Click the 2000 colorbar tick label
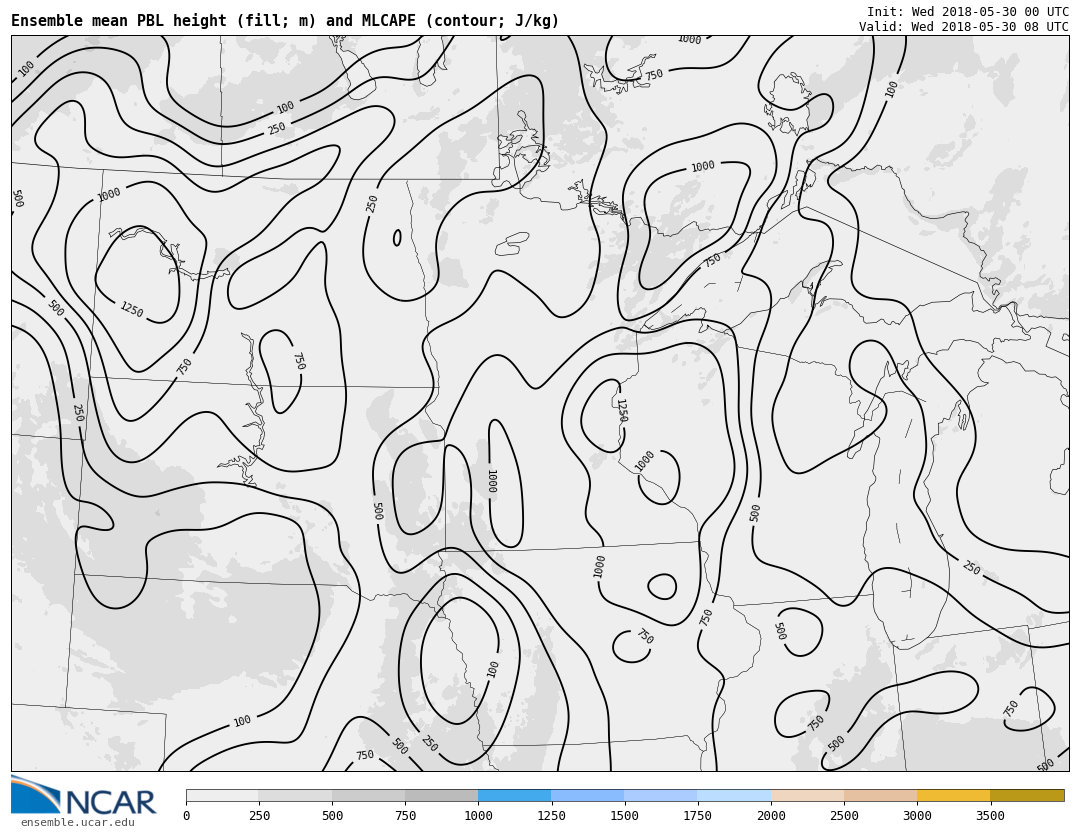This screenshot has width=1080, height=834. [x=771, y=816]
